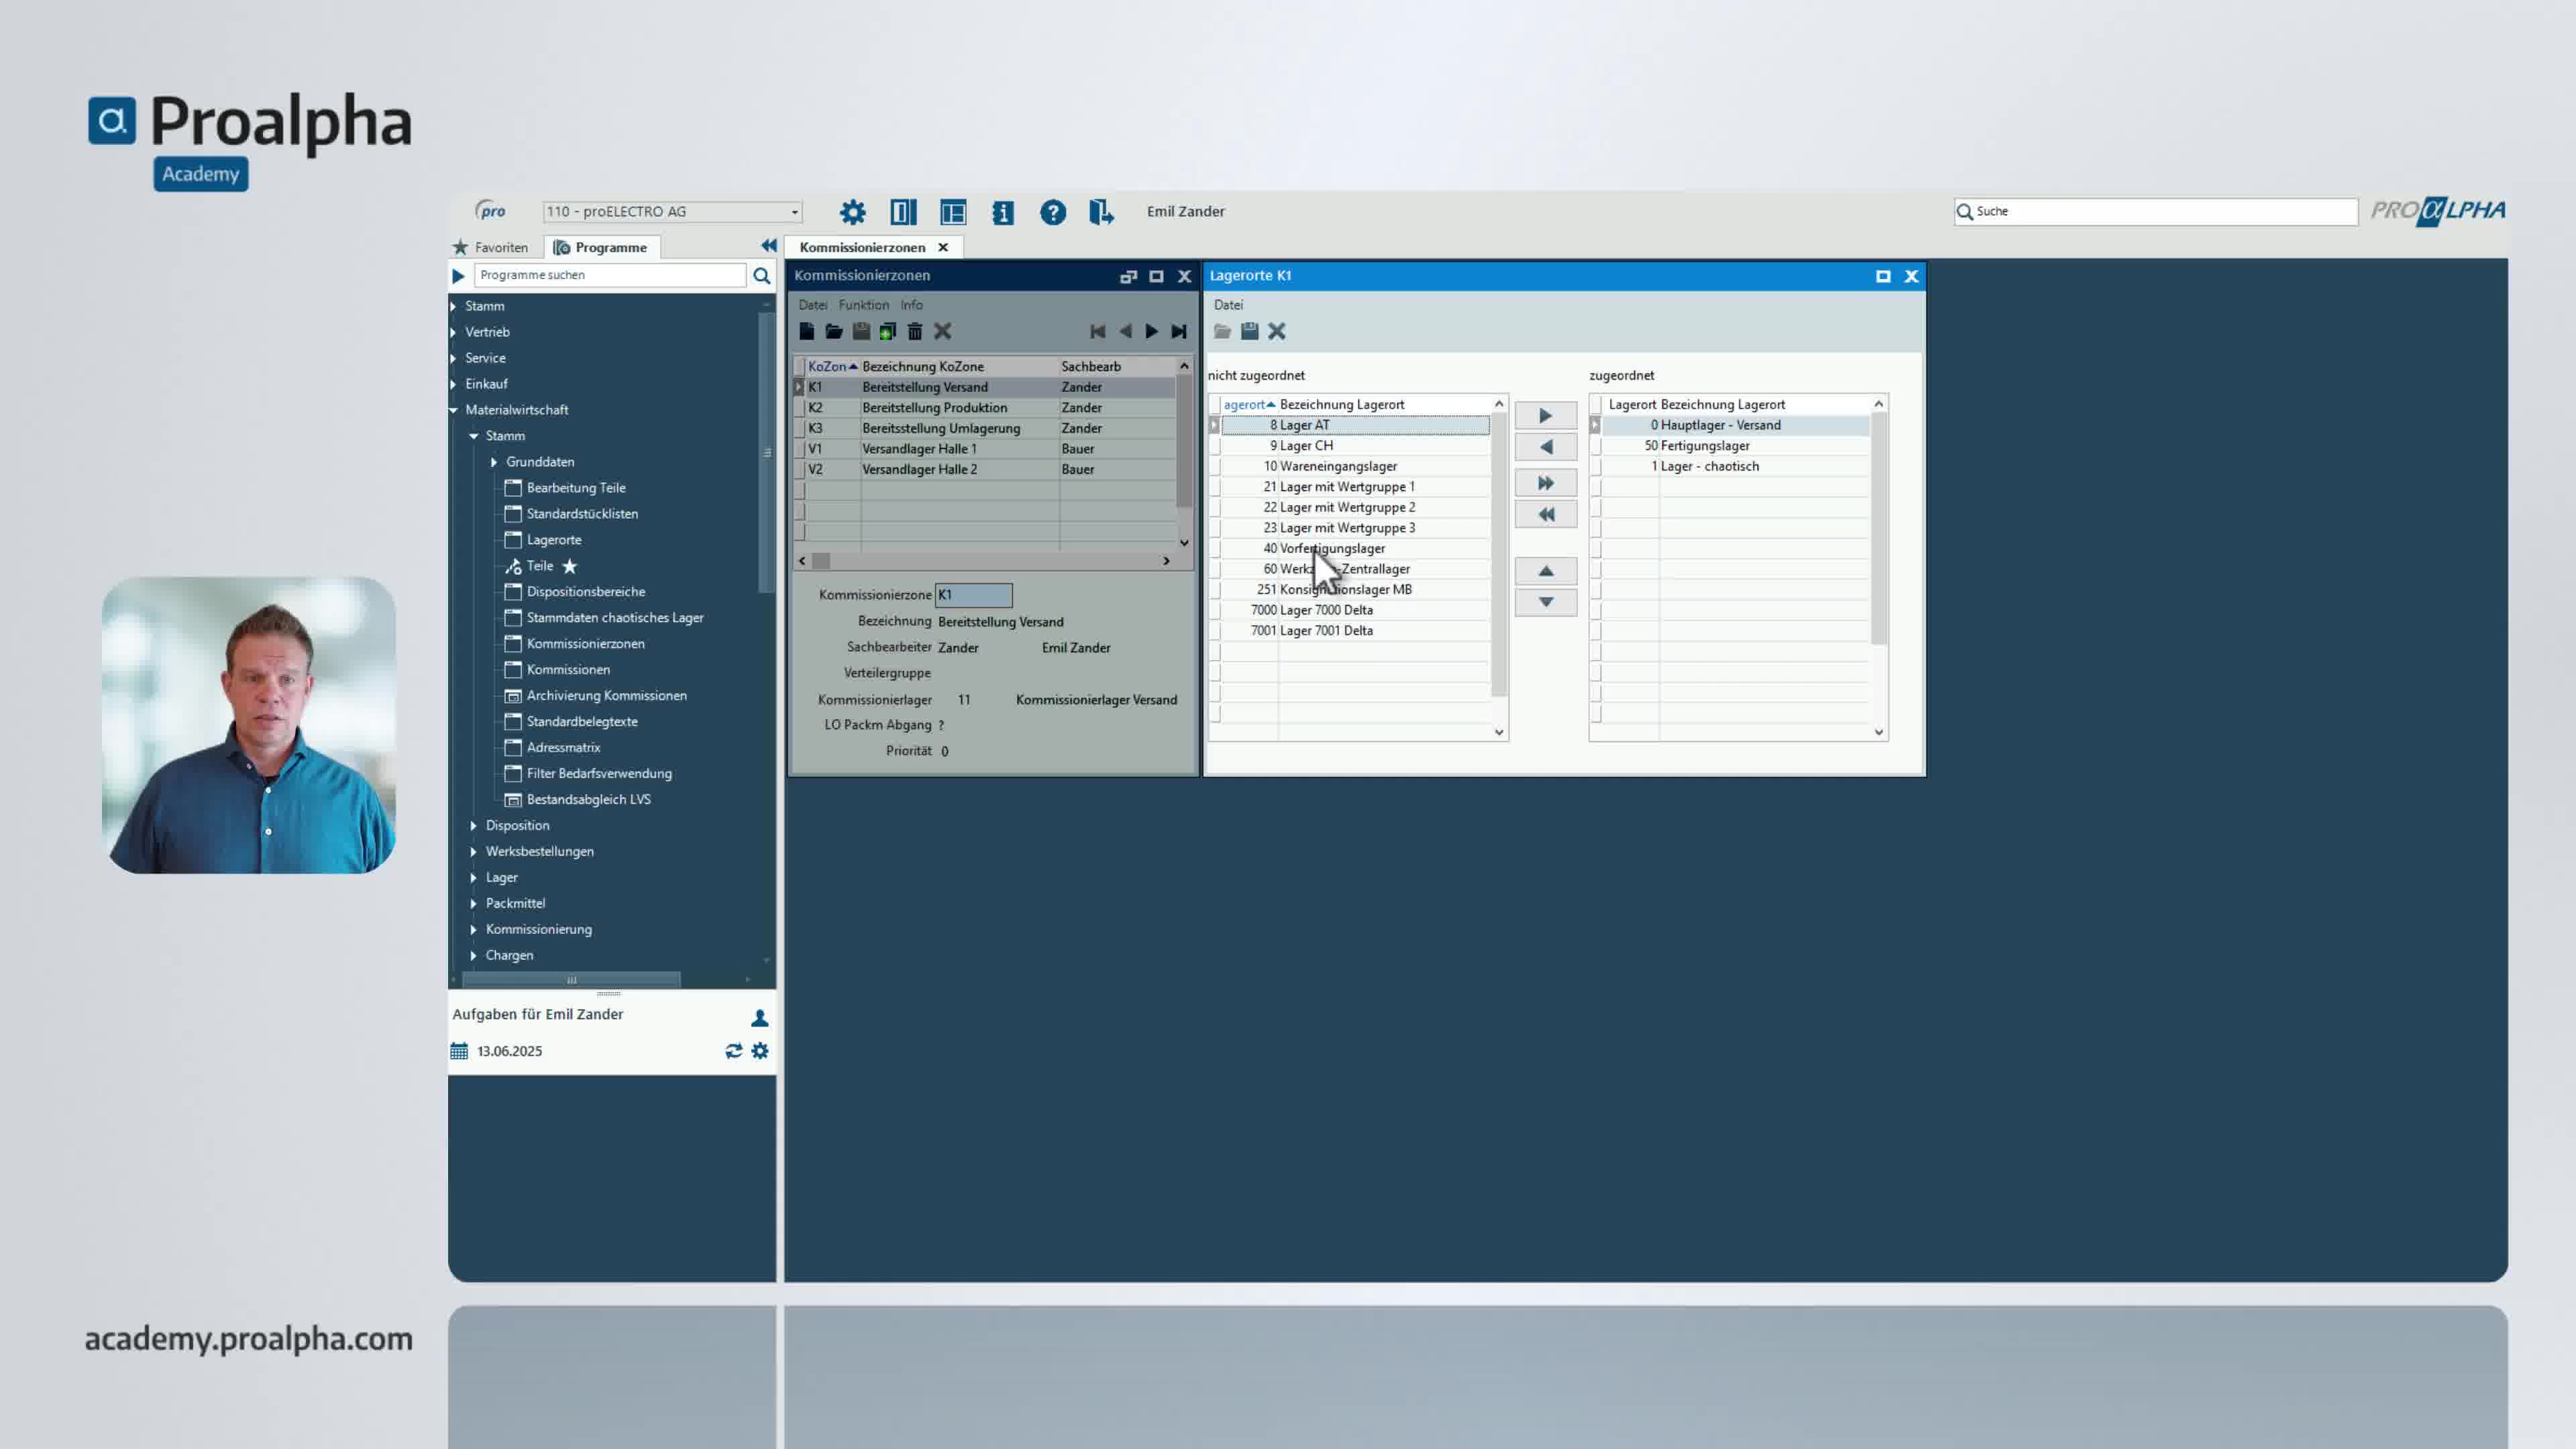2576x1449 pixels.
Task: Jump to the last record with navigation icon
Action: click(1178, 331)
